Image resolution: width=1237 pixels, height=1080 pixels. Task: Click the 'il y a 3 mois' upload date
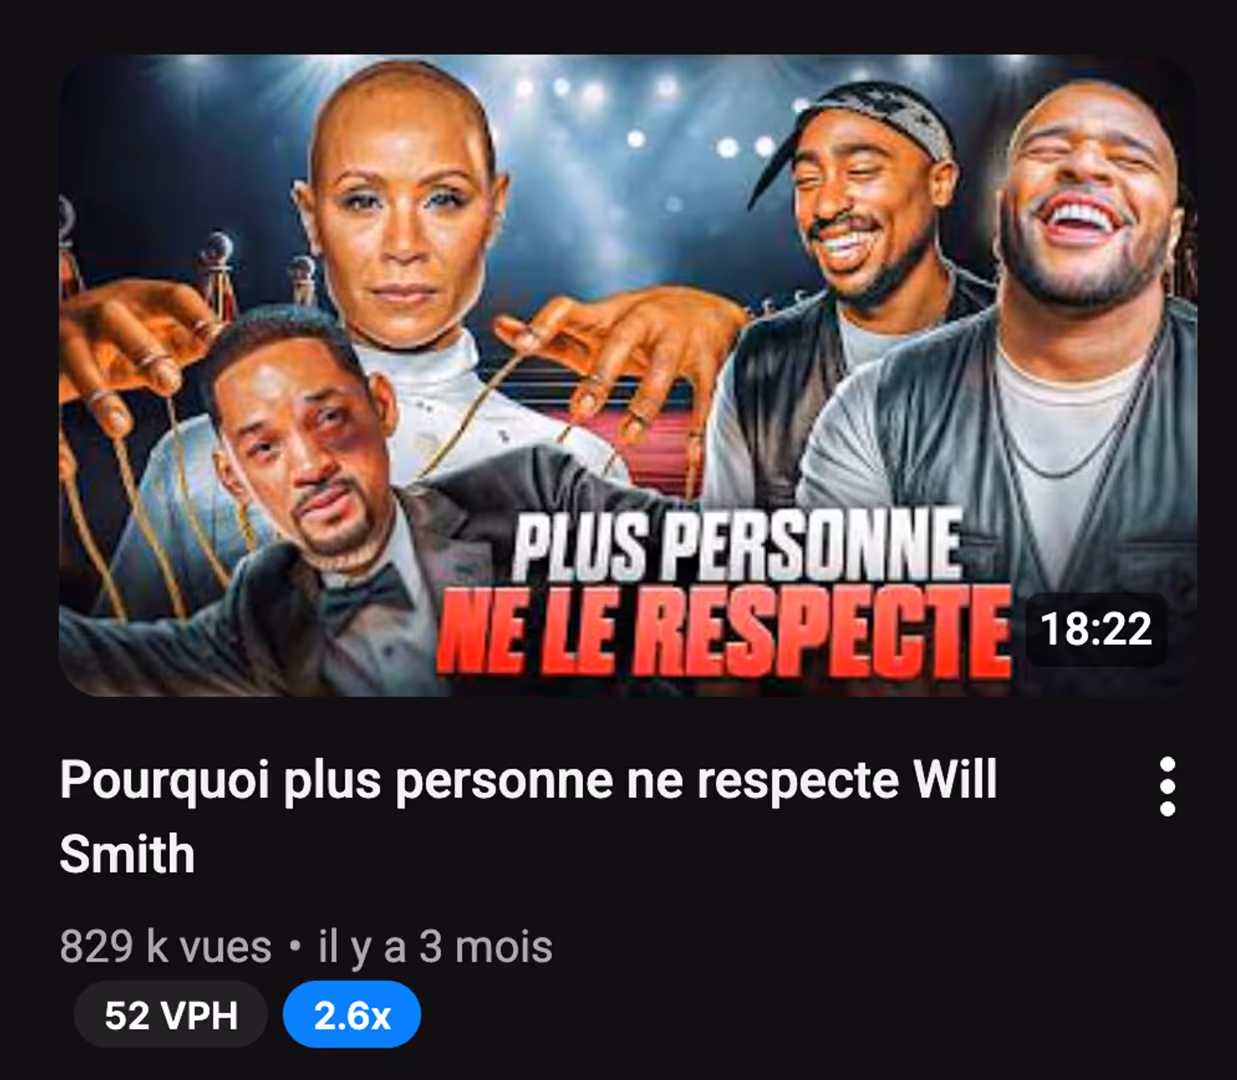click(435, 946)
